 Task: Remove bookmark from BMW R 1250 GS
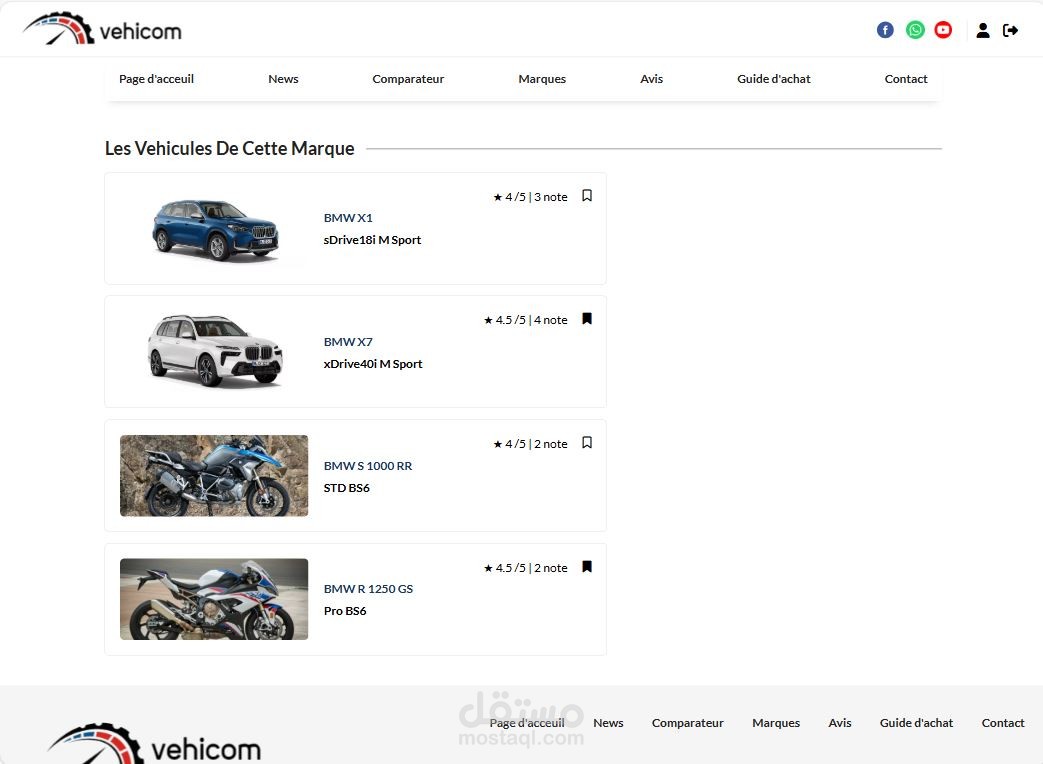587,567
